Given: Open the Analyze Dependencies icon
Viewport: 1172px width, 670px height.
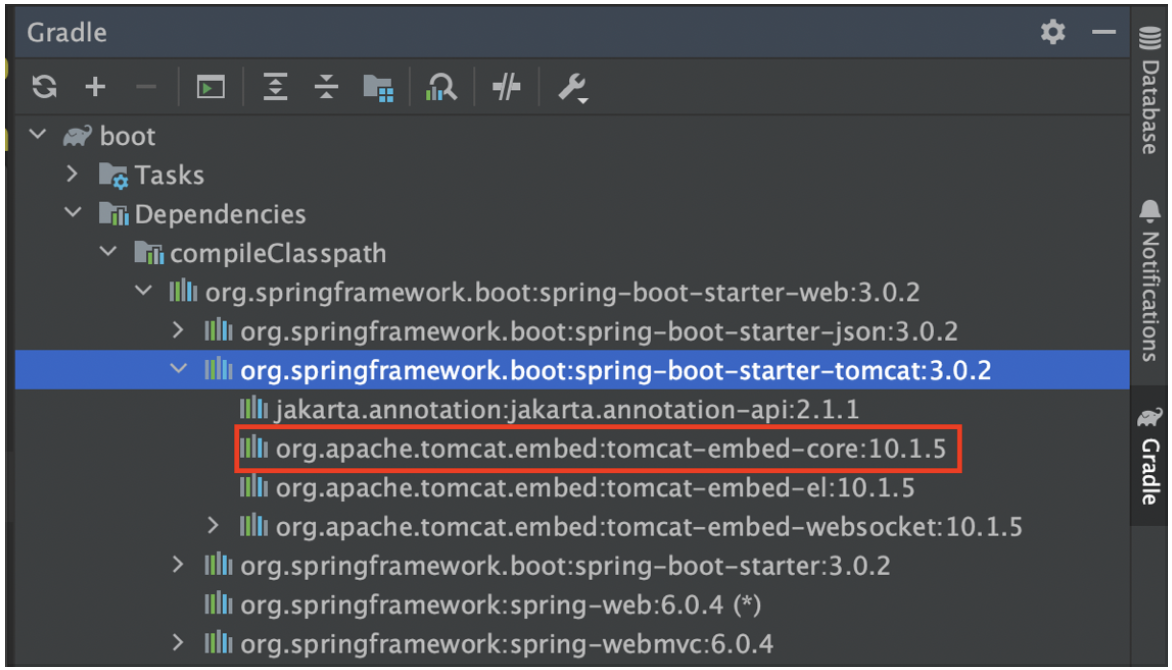Looking at the screenshot, I should 441,87.
